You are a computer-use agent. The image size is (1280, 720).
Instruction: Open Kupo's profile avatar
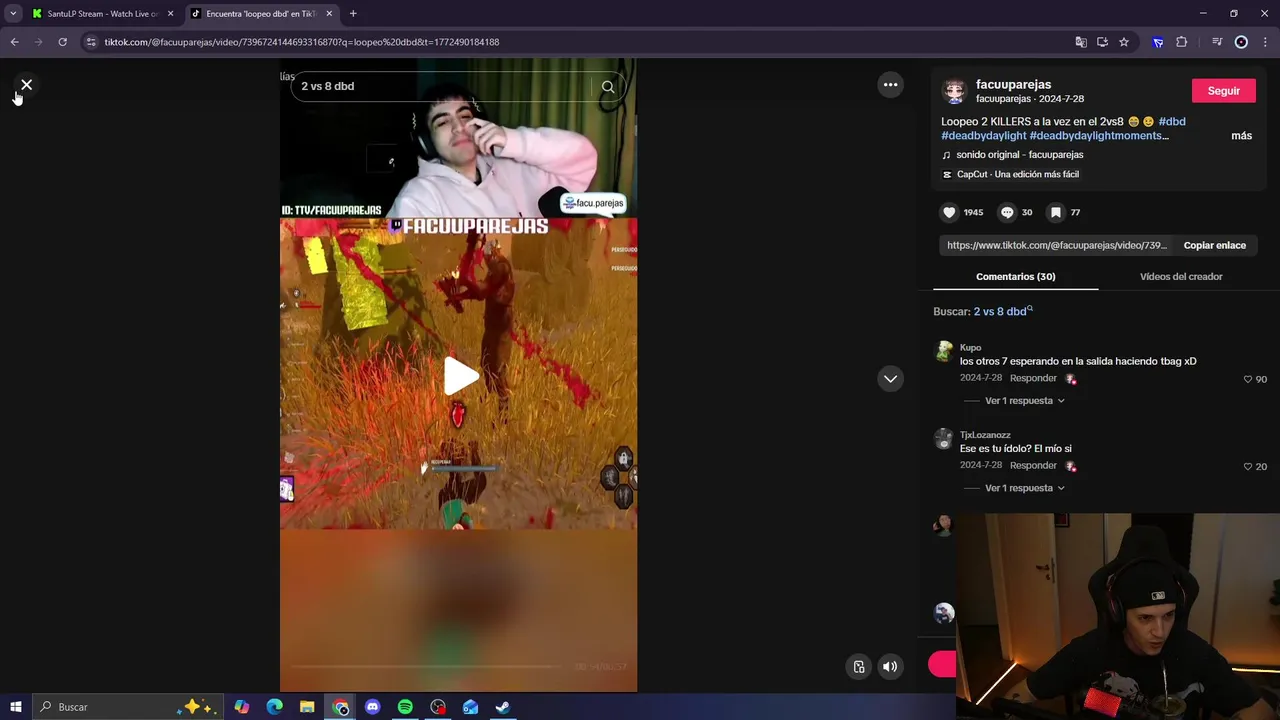[x=943, y=351]
